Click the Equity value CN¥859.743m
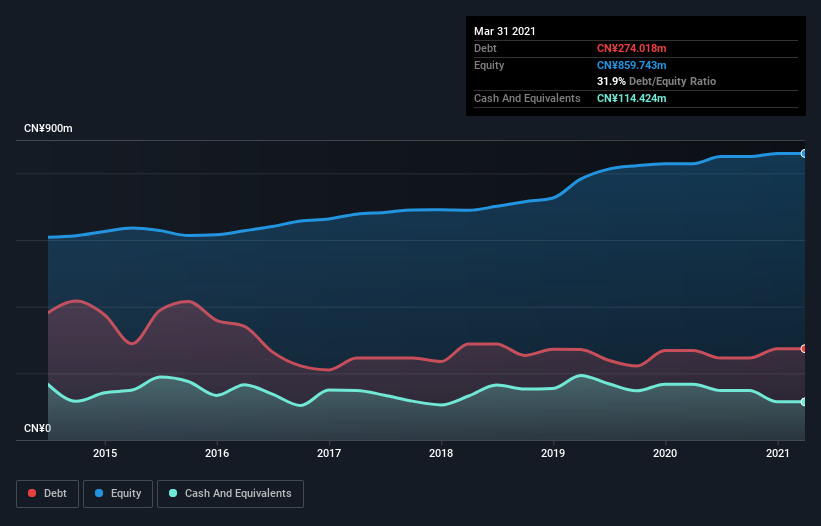Screen dimensions: 821x526 (631, 65)
